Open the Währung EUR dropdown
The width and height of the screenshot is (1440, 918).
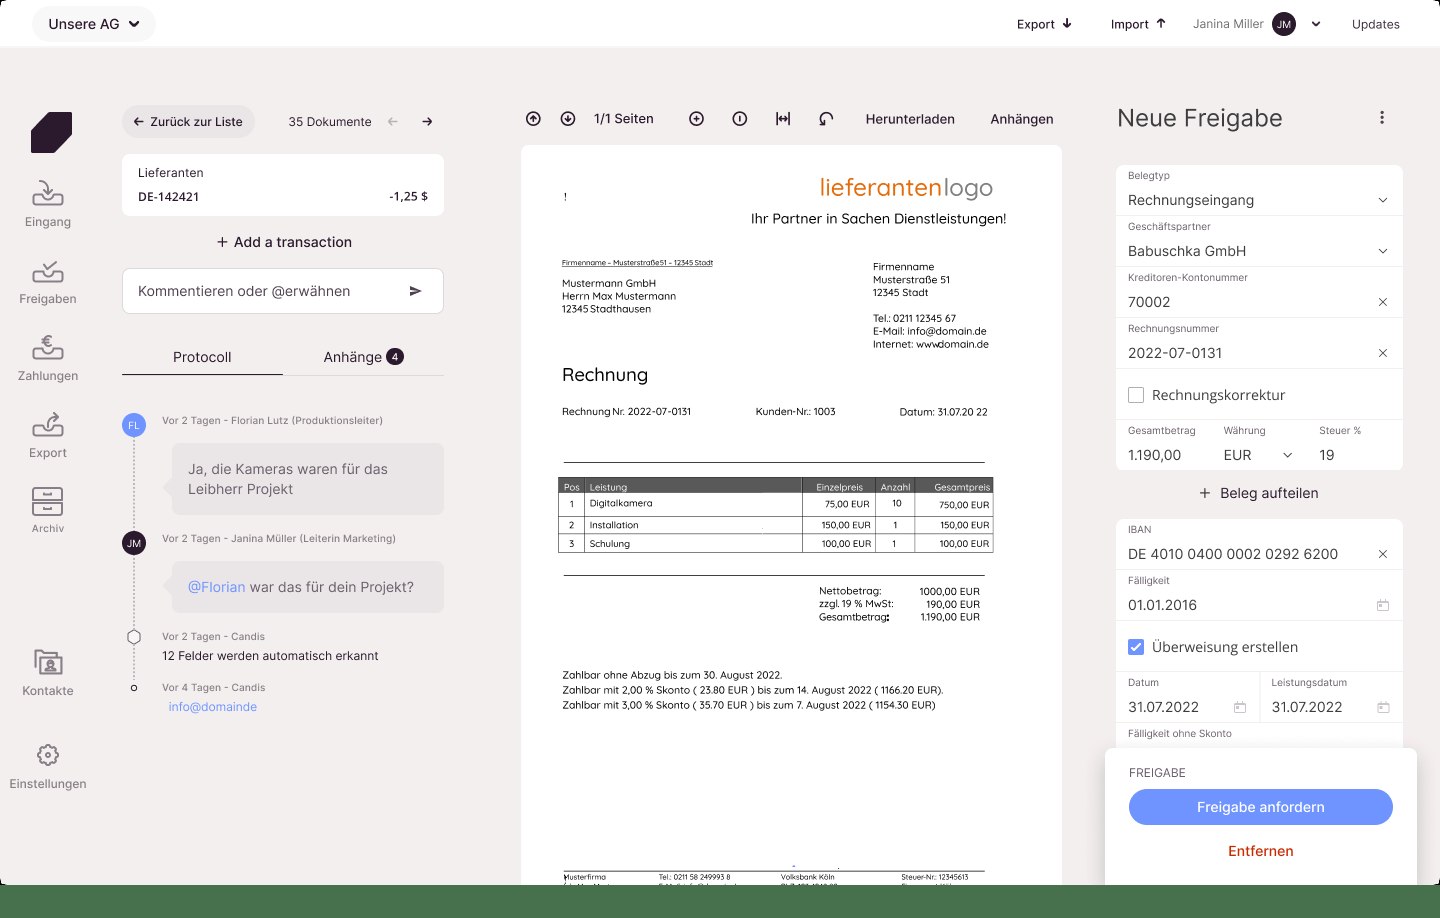[x=1258, y=455]
